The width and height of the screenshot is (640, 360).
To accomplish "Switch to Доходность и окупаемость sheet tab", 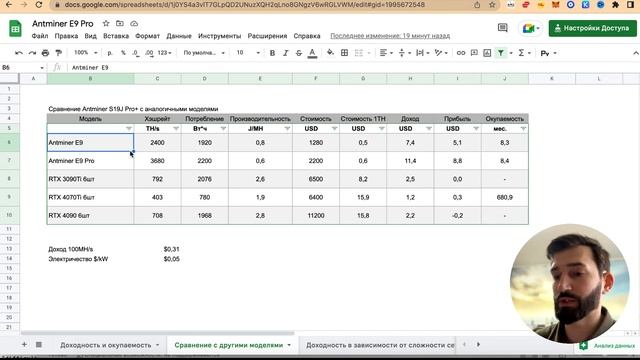I will click(109, 345).
